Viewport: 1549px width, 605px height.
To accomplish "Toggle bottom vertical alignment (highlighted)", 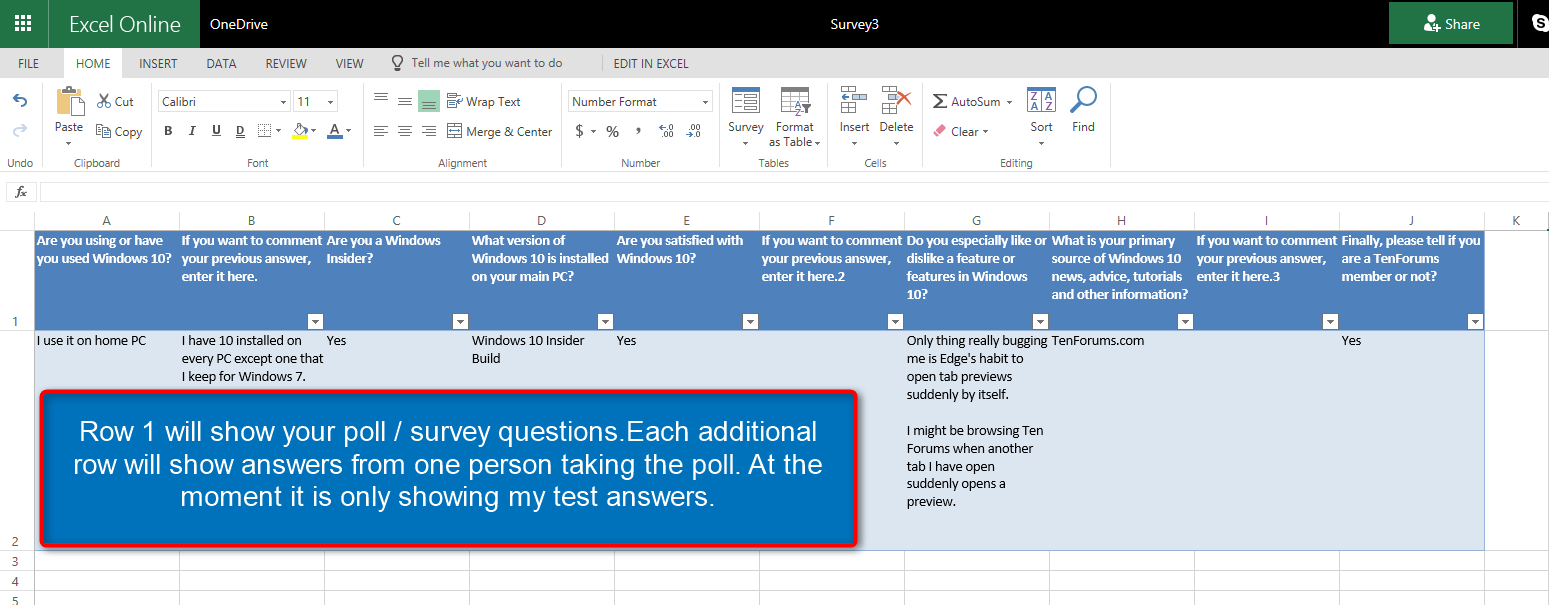I will [429, 101].
